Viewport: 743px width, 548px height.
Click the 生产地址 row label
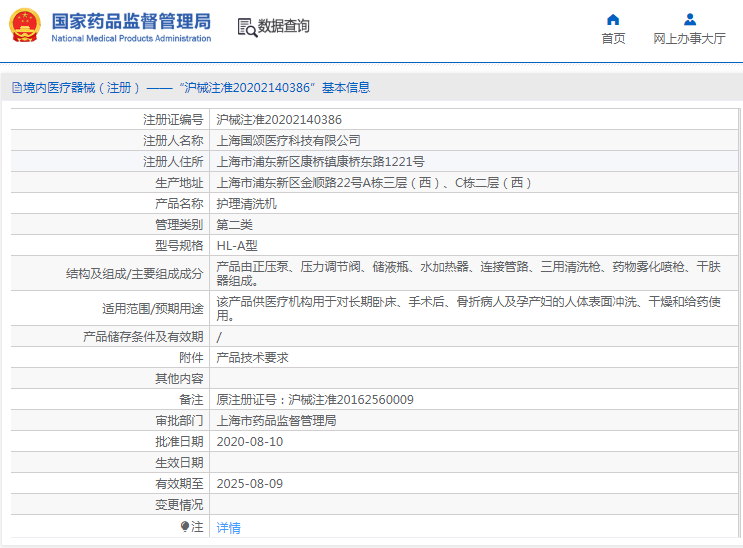(x=179, y=183)
